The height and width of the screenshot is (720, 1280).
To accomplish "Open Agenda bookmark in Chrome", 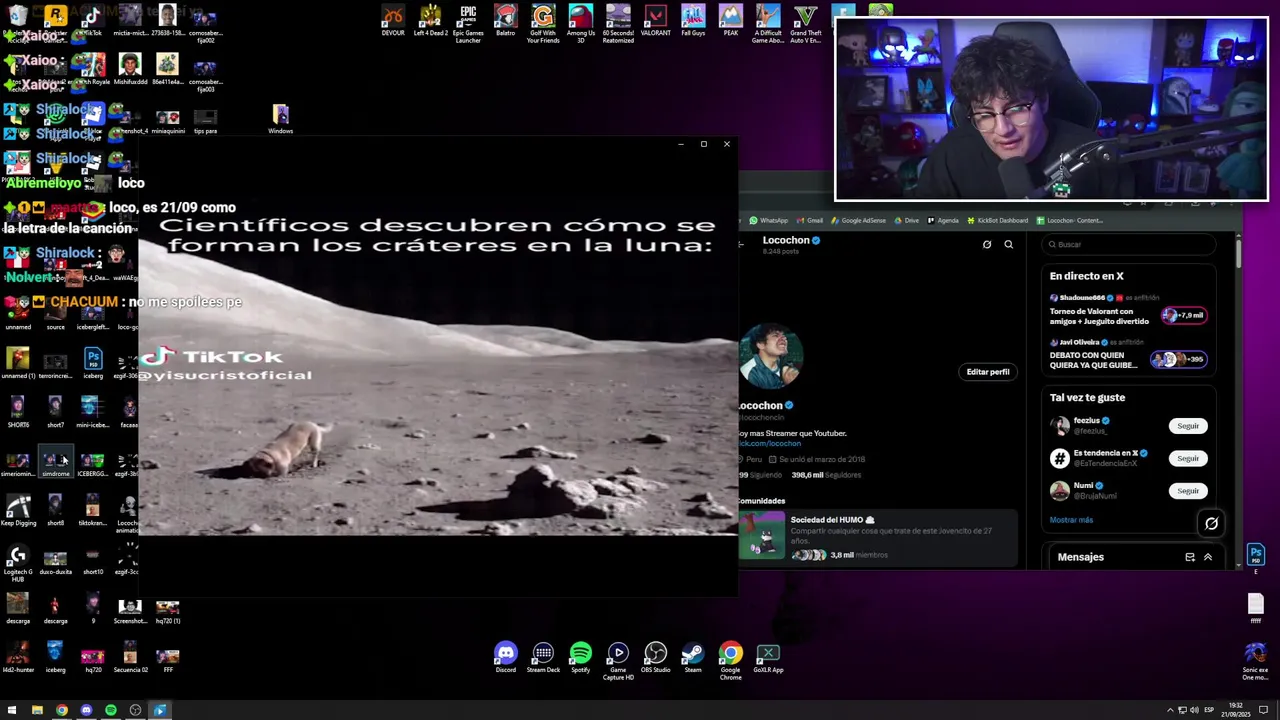I will pyautogui.click(x=943, y=220).
